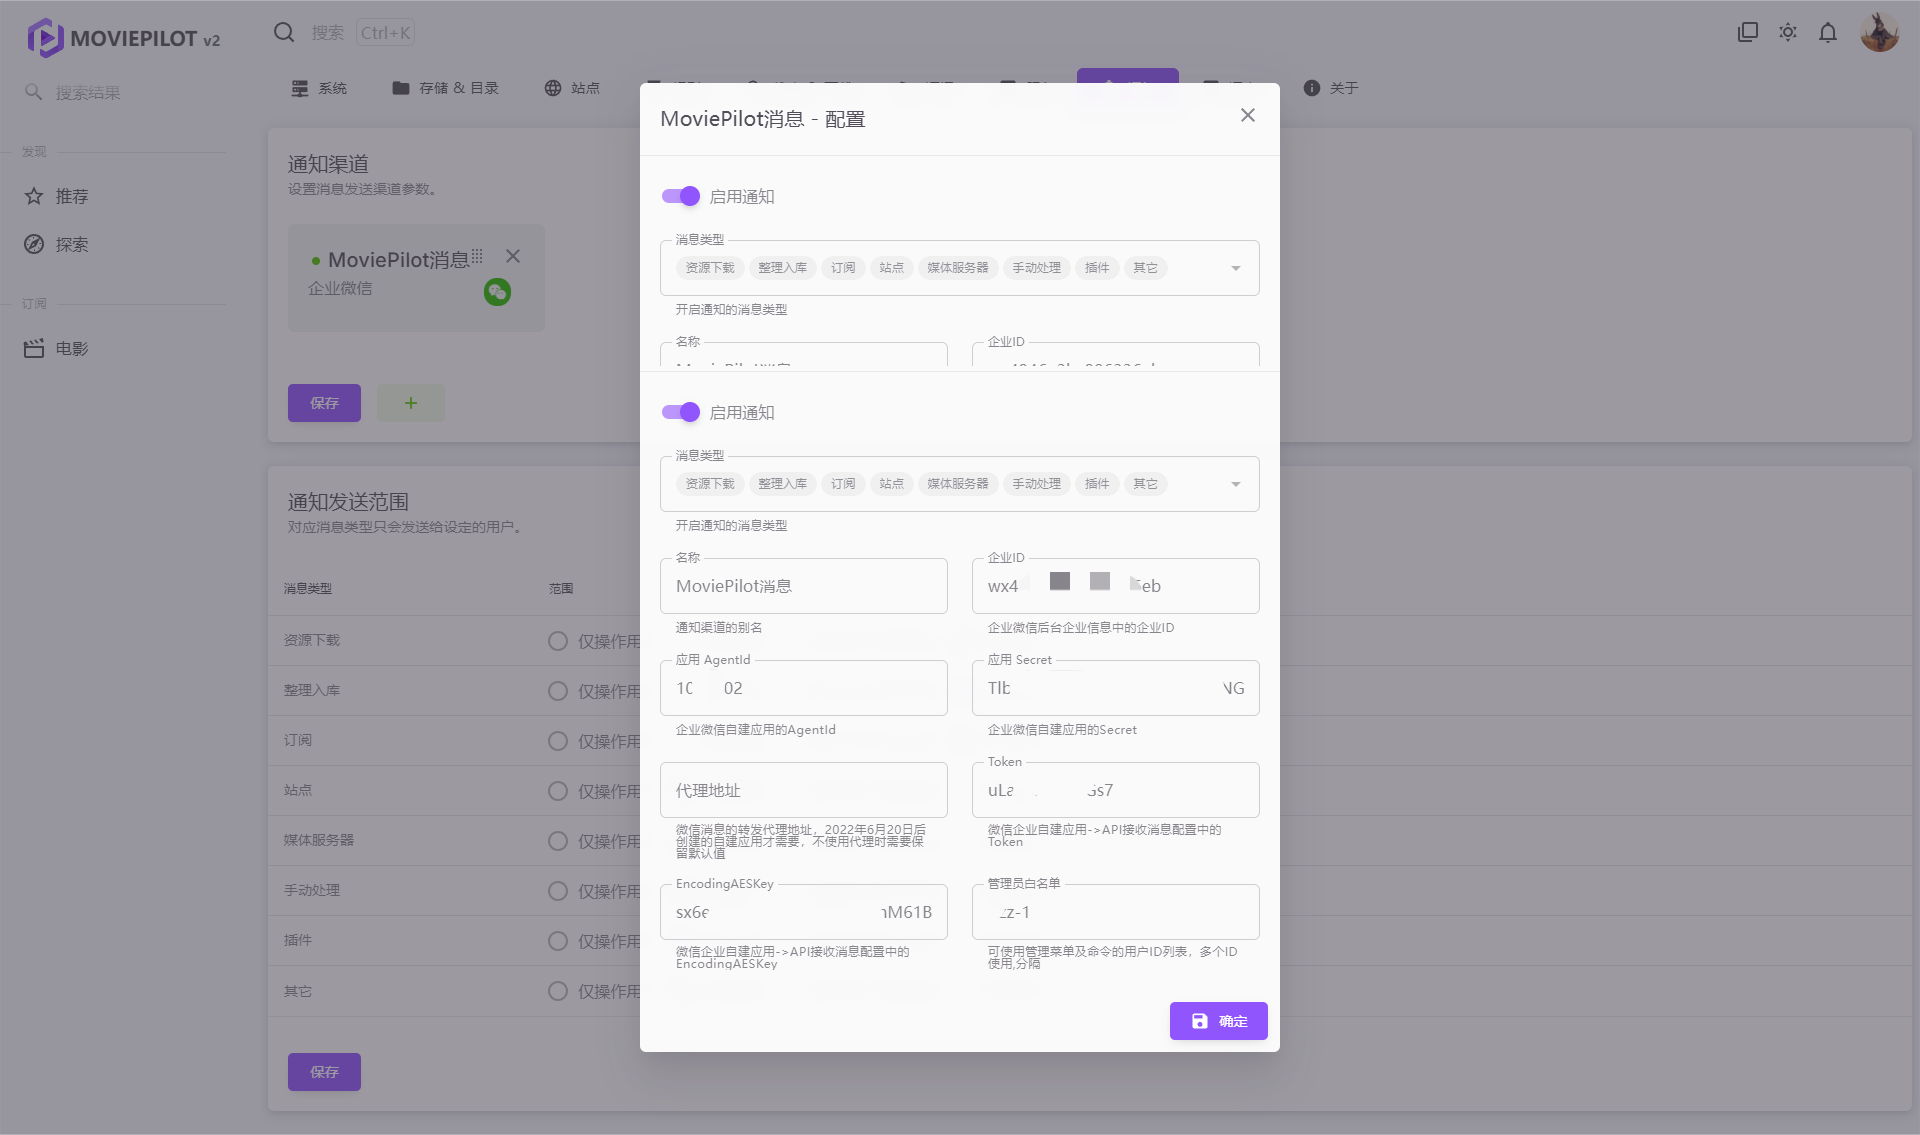The image size is (1920, 1135).
Task: Open the MoviePilot消息 企业微信 channel card
Action: 416,277
